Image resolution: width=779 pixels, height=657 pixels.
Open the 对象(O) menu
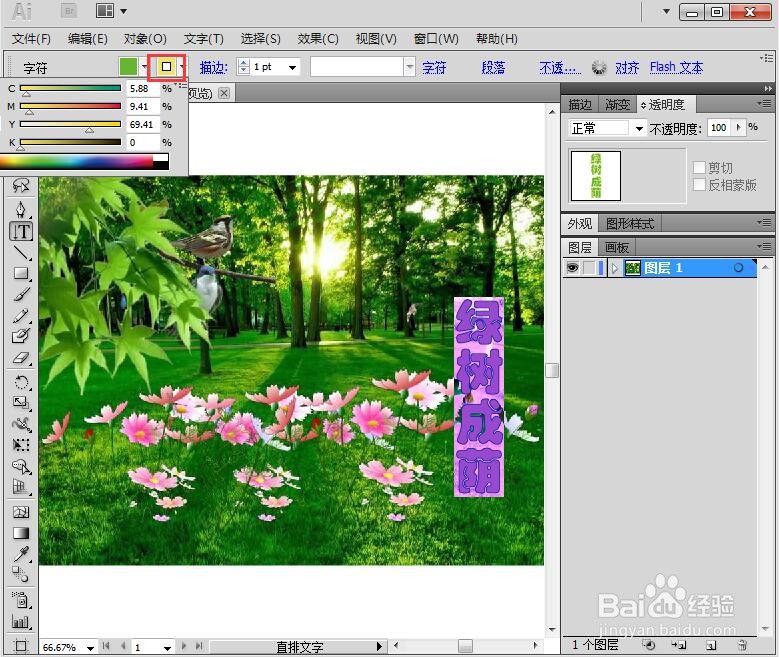146,39
